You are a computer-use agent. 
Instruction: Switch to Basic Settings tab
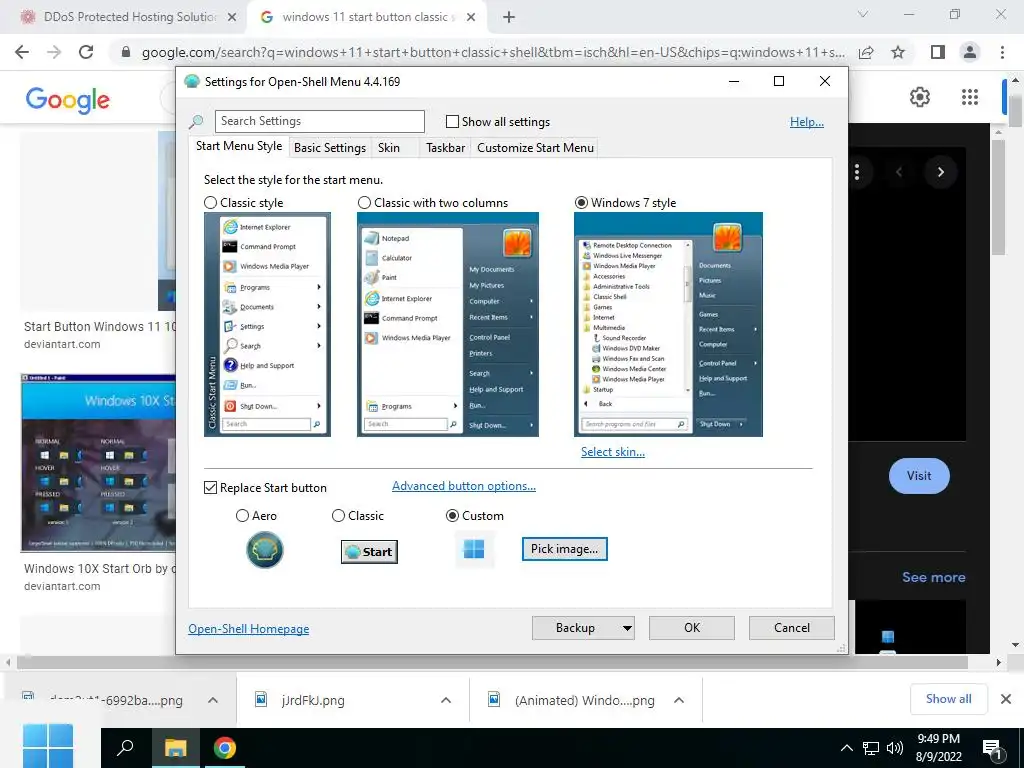[x=330, y=148]
